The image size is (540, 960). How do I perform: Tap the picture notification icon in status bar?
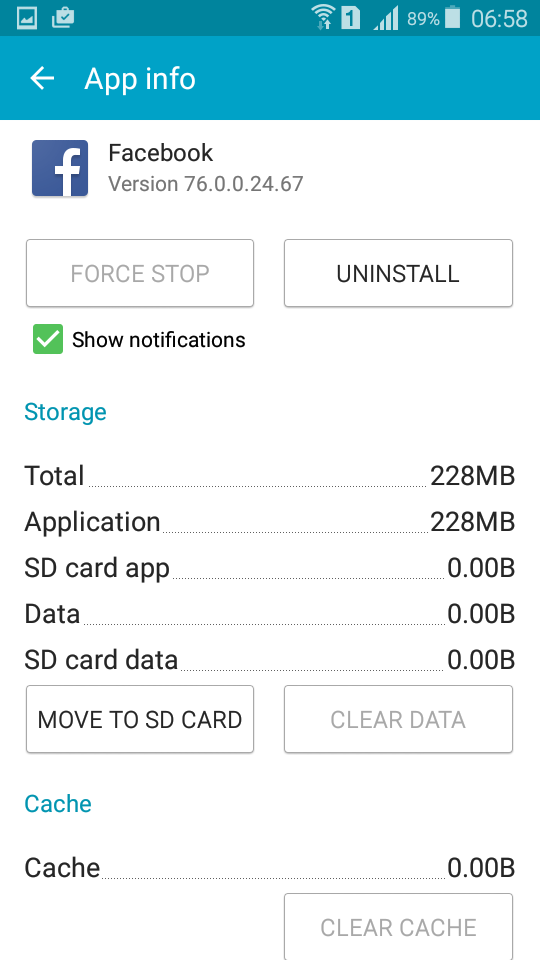[x=26, y=18]
